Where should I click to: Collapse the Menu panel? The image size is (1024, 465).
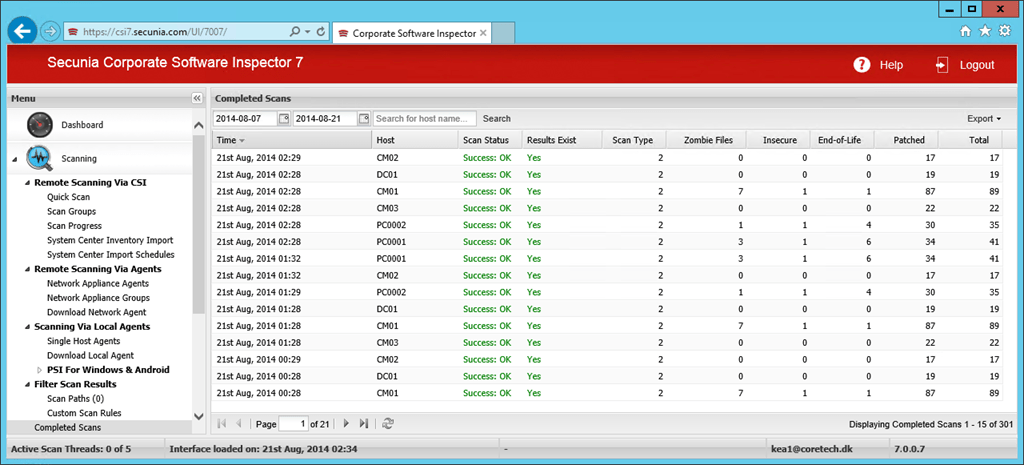point(197,99)
